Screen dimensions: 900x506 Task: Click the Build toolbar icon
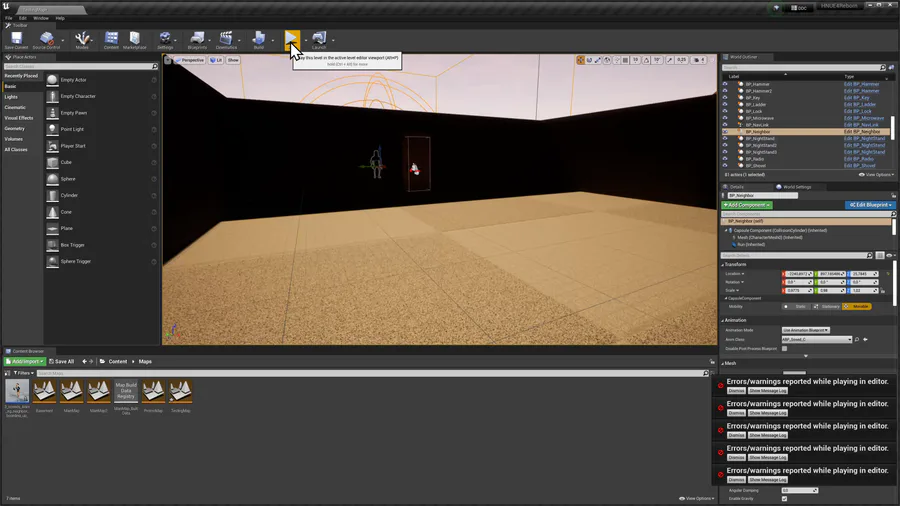pyautogui.click(x=259, y=39)
